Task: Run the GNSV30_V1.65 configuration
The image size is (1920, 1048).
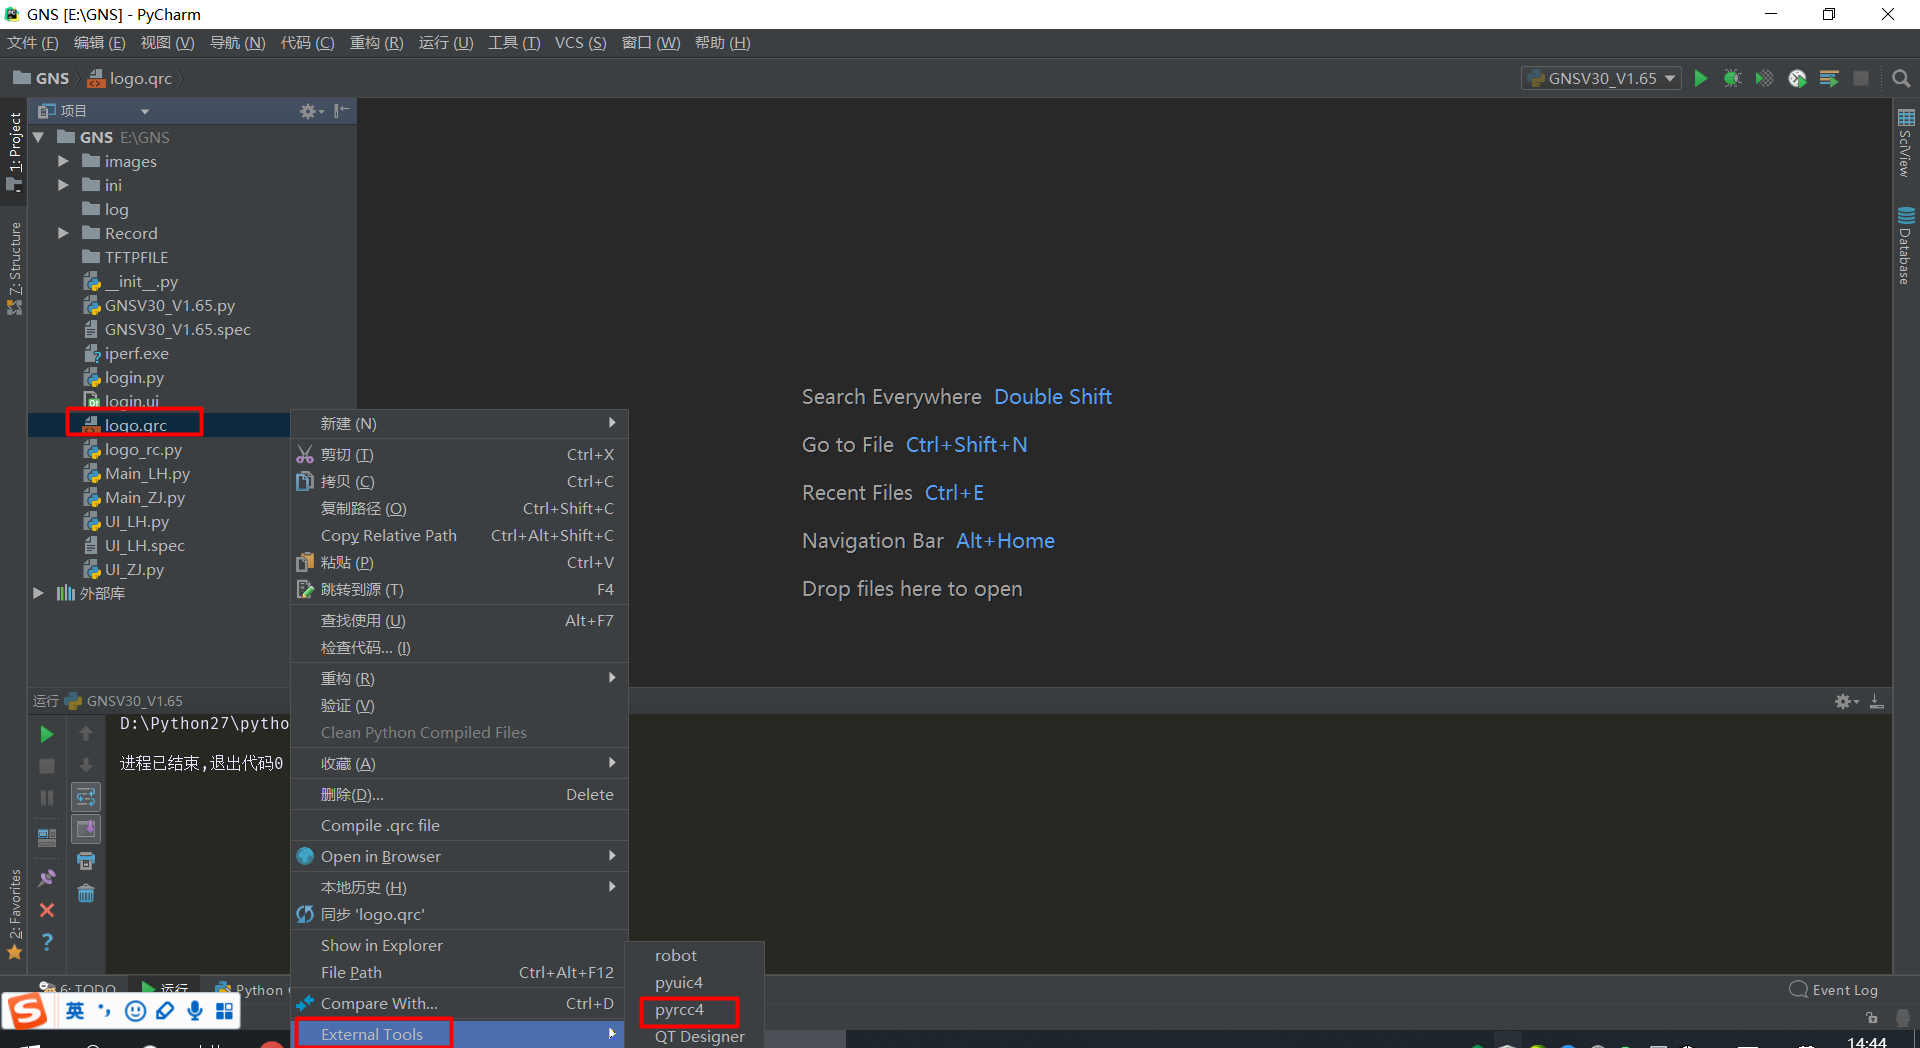Action: [x=1702, y=78]
